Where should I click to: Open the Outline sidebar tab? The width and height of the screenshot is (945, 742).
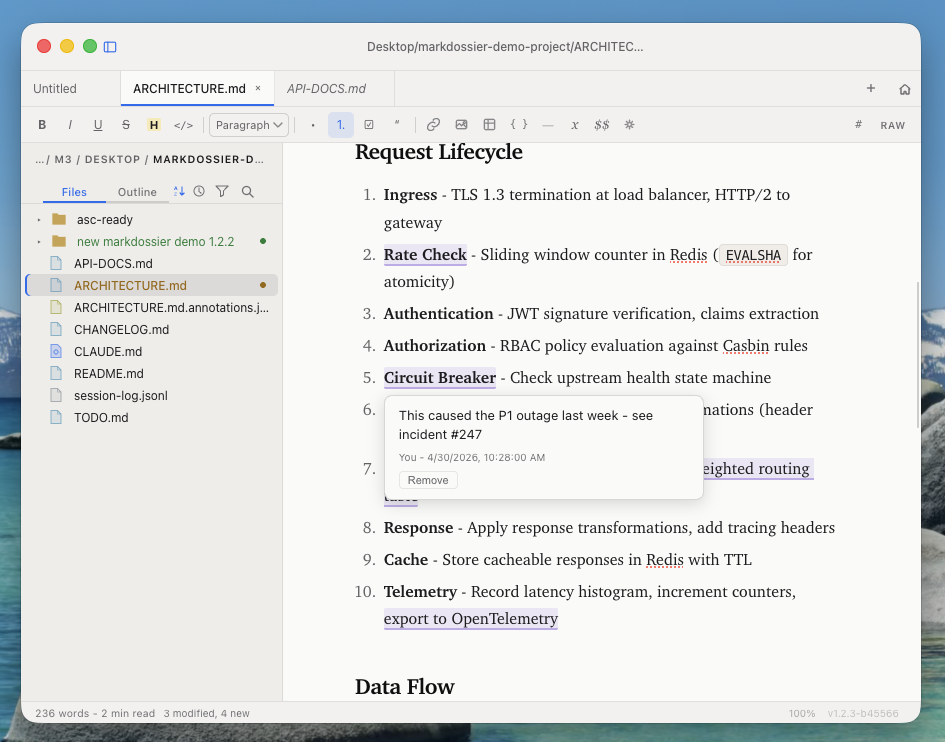(137, 192)
